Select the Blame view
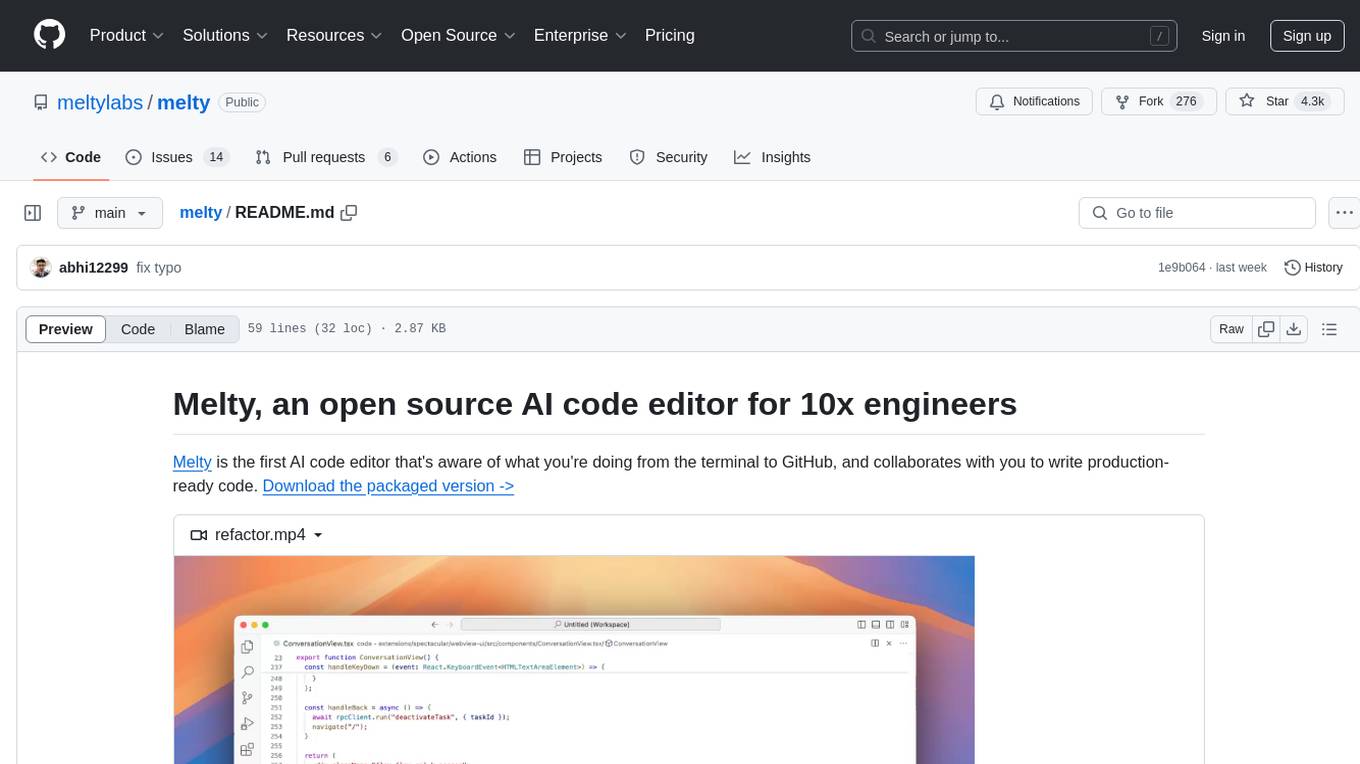Image resolution: width=1360 pixels, height=764 pixels. click(x=205, y=329)
